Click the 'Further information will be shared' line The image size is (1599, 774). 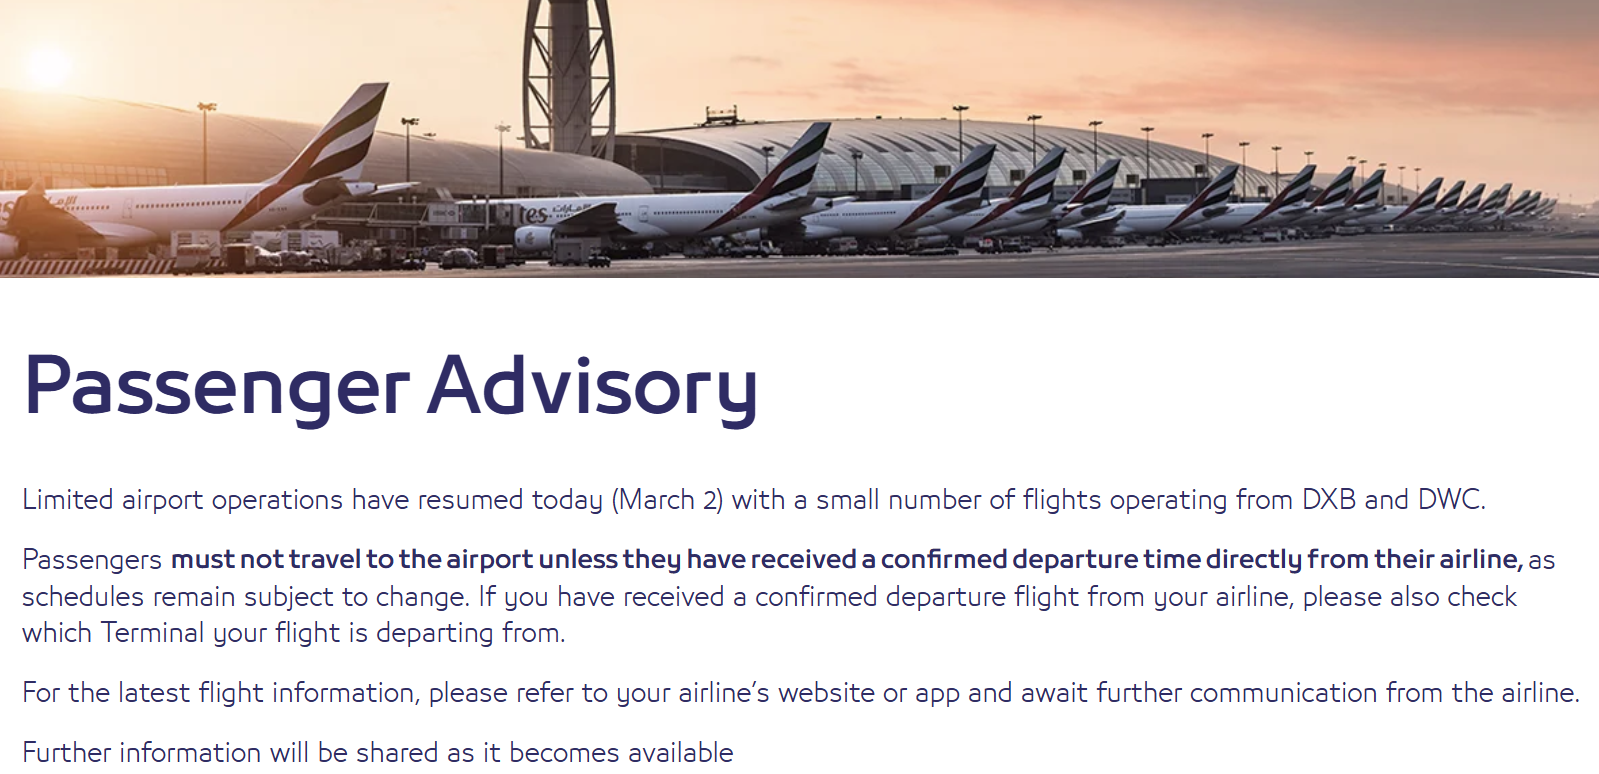pyautogui.click(x=377, y=752)
